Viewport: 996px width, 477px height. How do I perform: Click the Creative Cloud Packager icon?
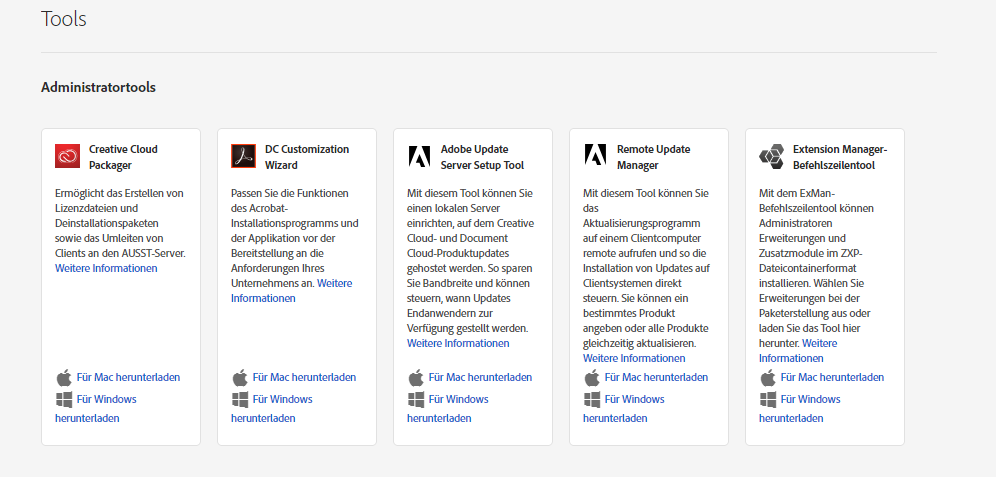click(67, 156)
